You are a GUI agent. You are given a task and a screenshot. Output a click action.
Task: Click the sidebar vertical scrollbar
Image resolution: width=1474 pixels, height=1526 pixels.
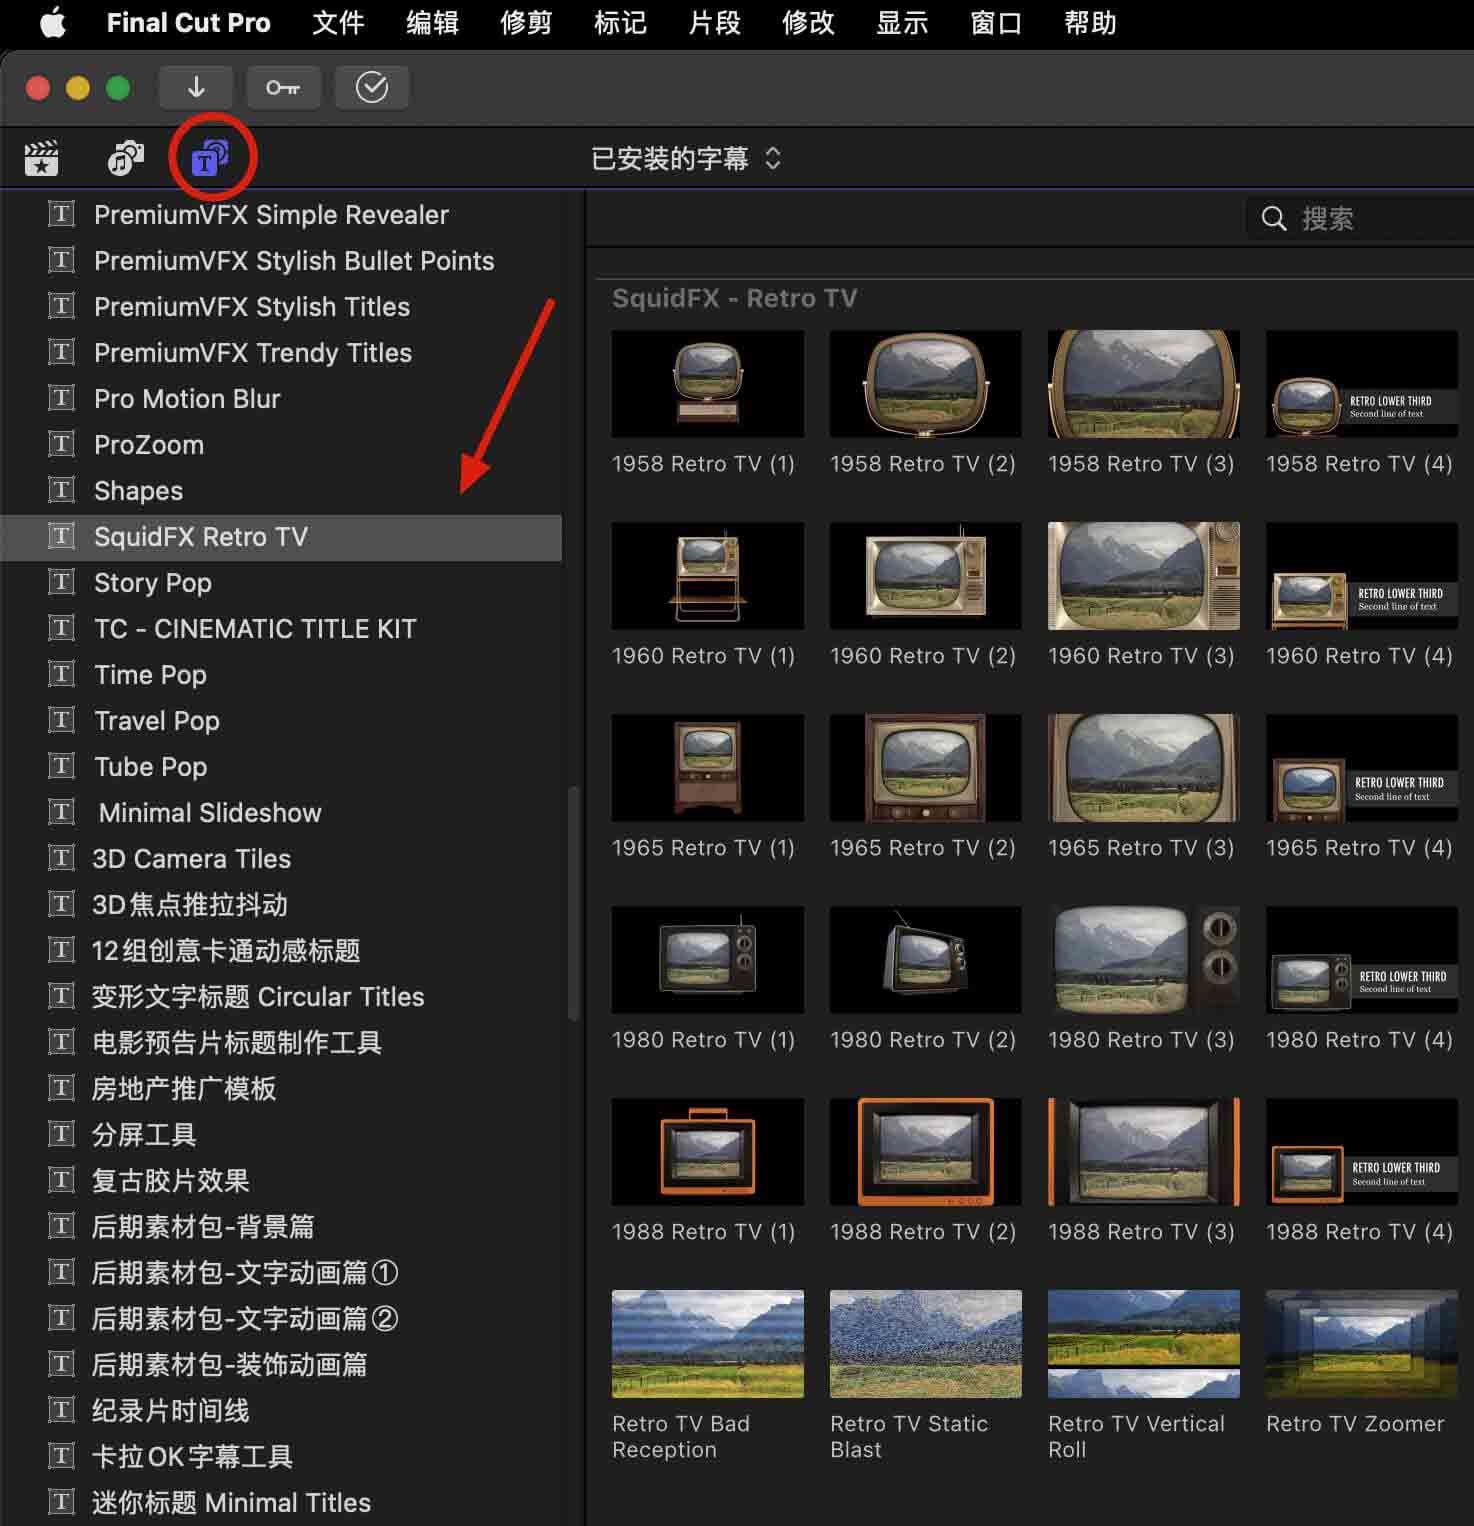coord(573,903)
